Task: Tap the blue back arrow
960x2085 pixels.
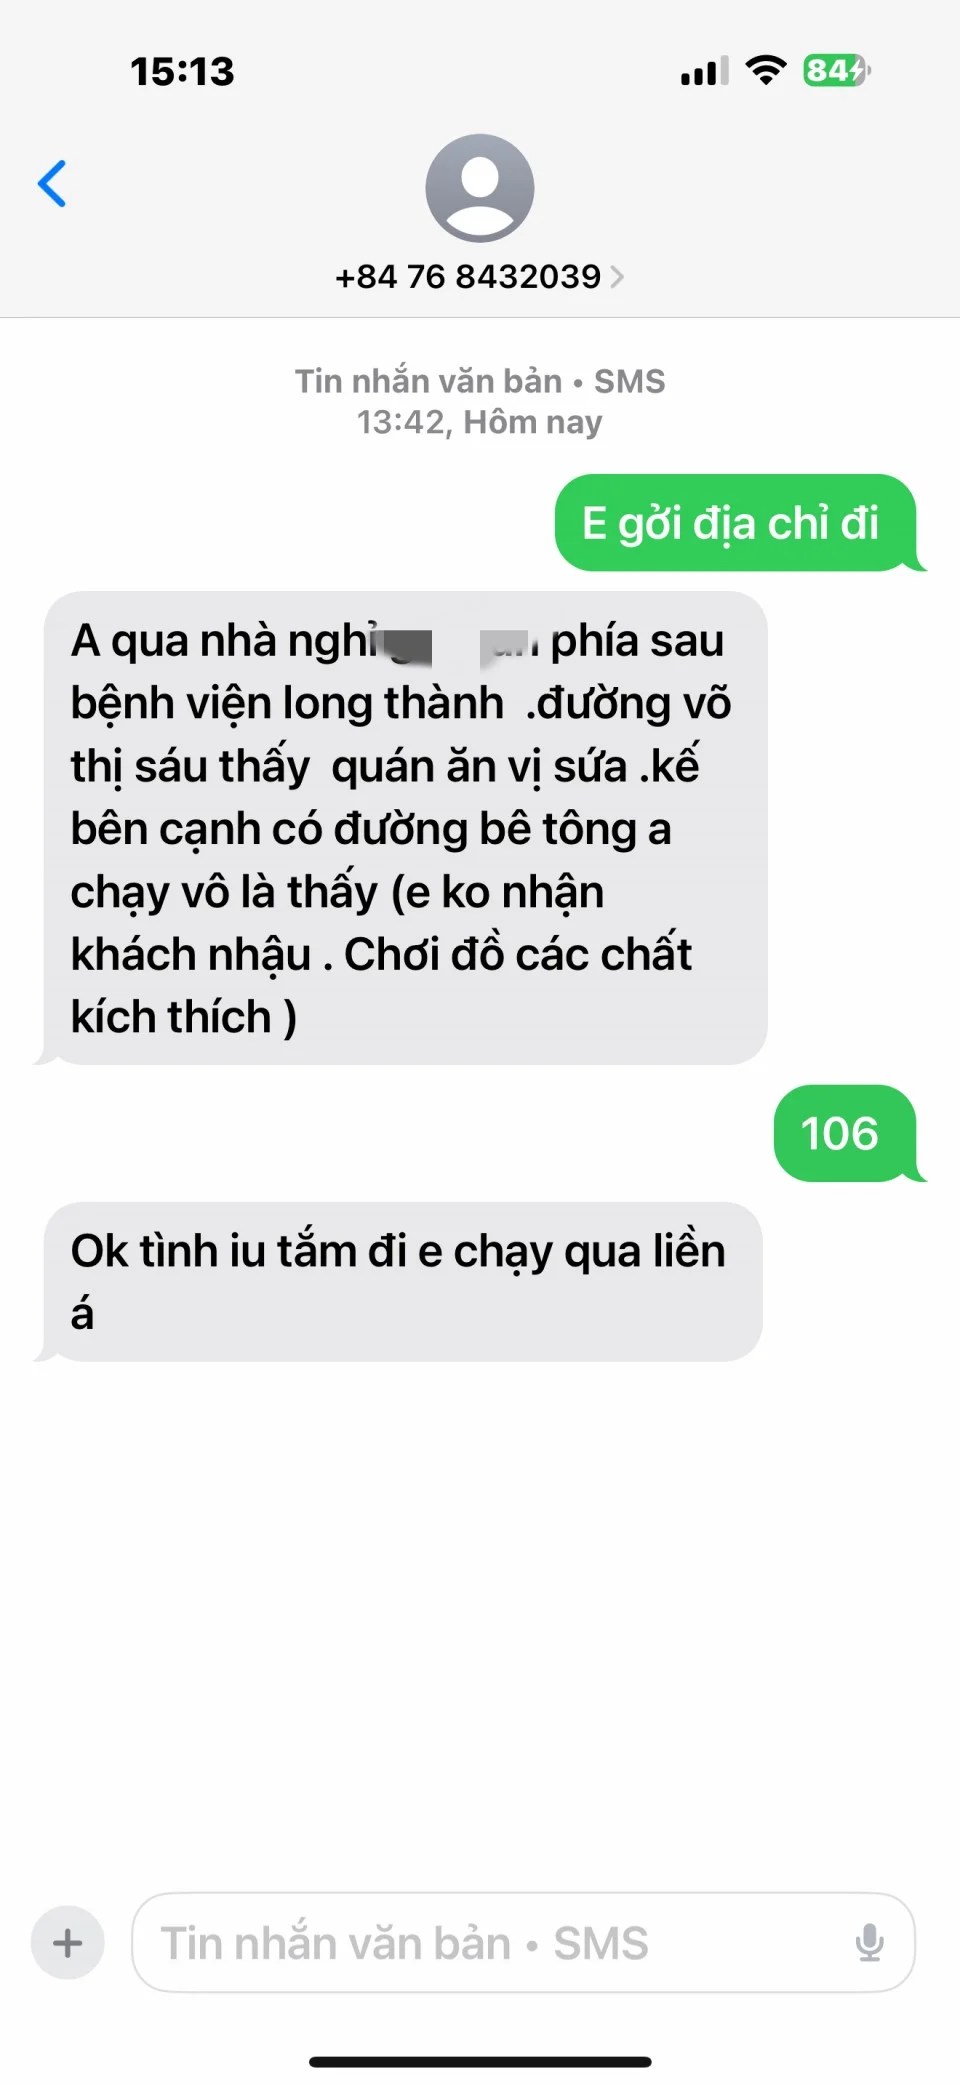Action: [52, 183]
